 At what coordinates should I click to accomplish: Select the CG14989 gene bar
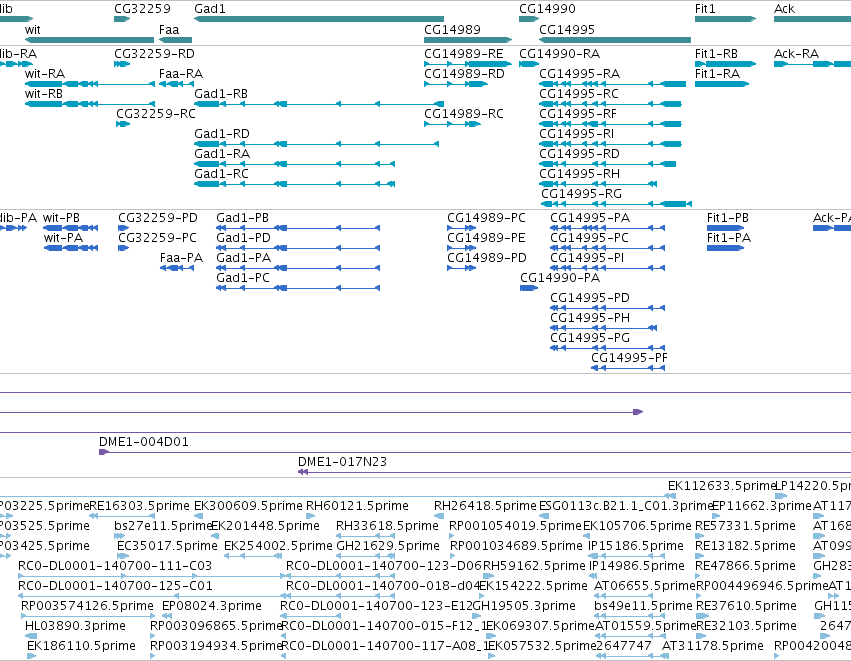(x=468, y=40)
